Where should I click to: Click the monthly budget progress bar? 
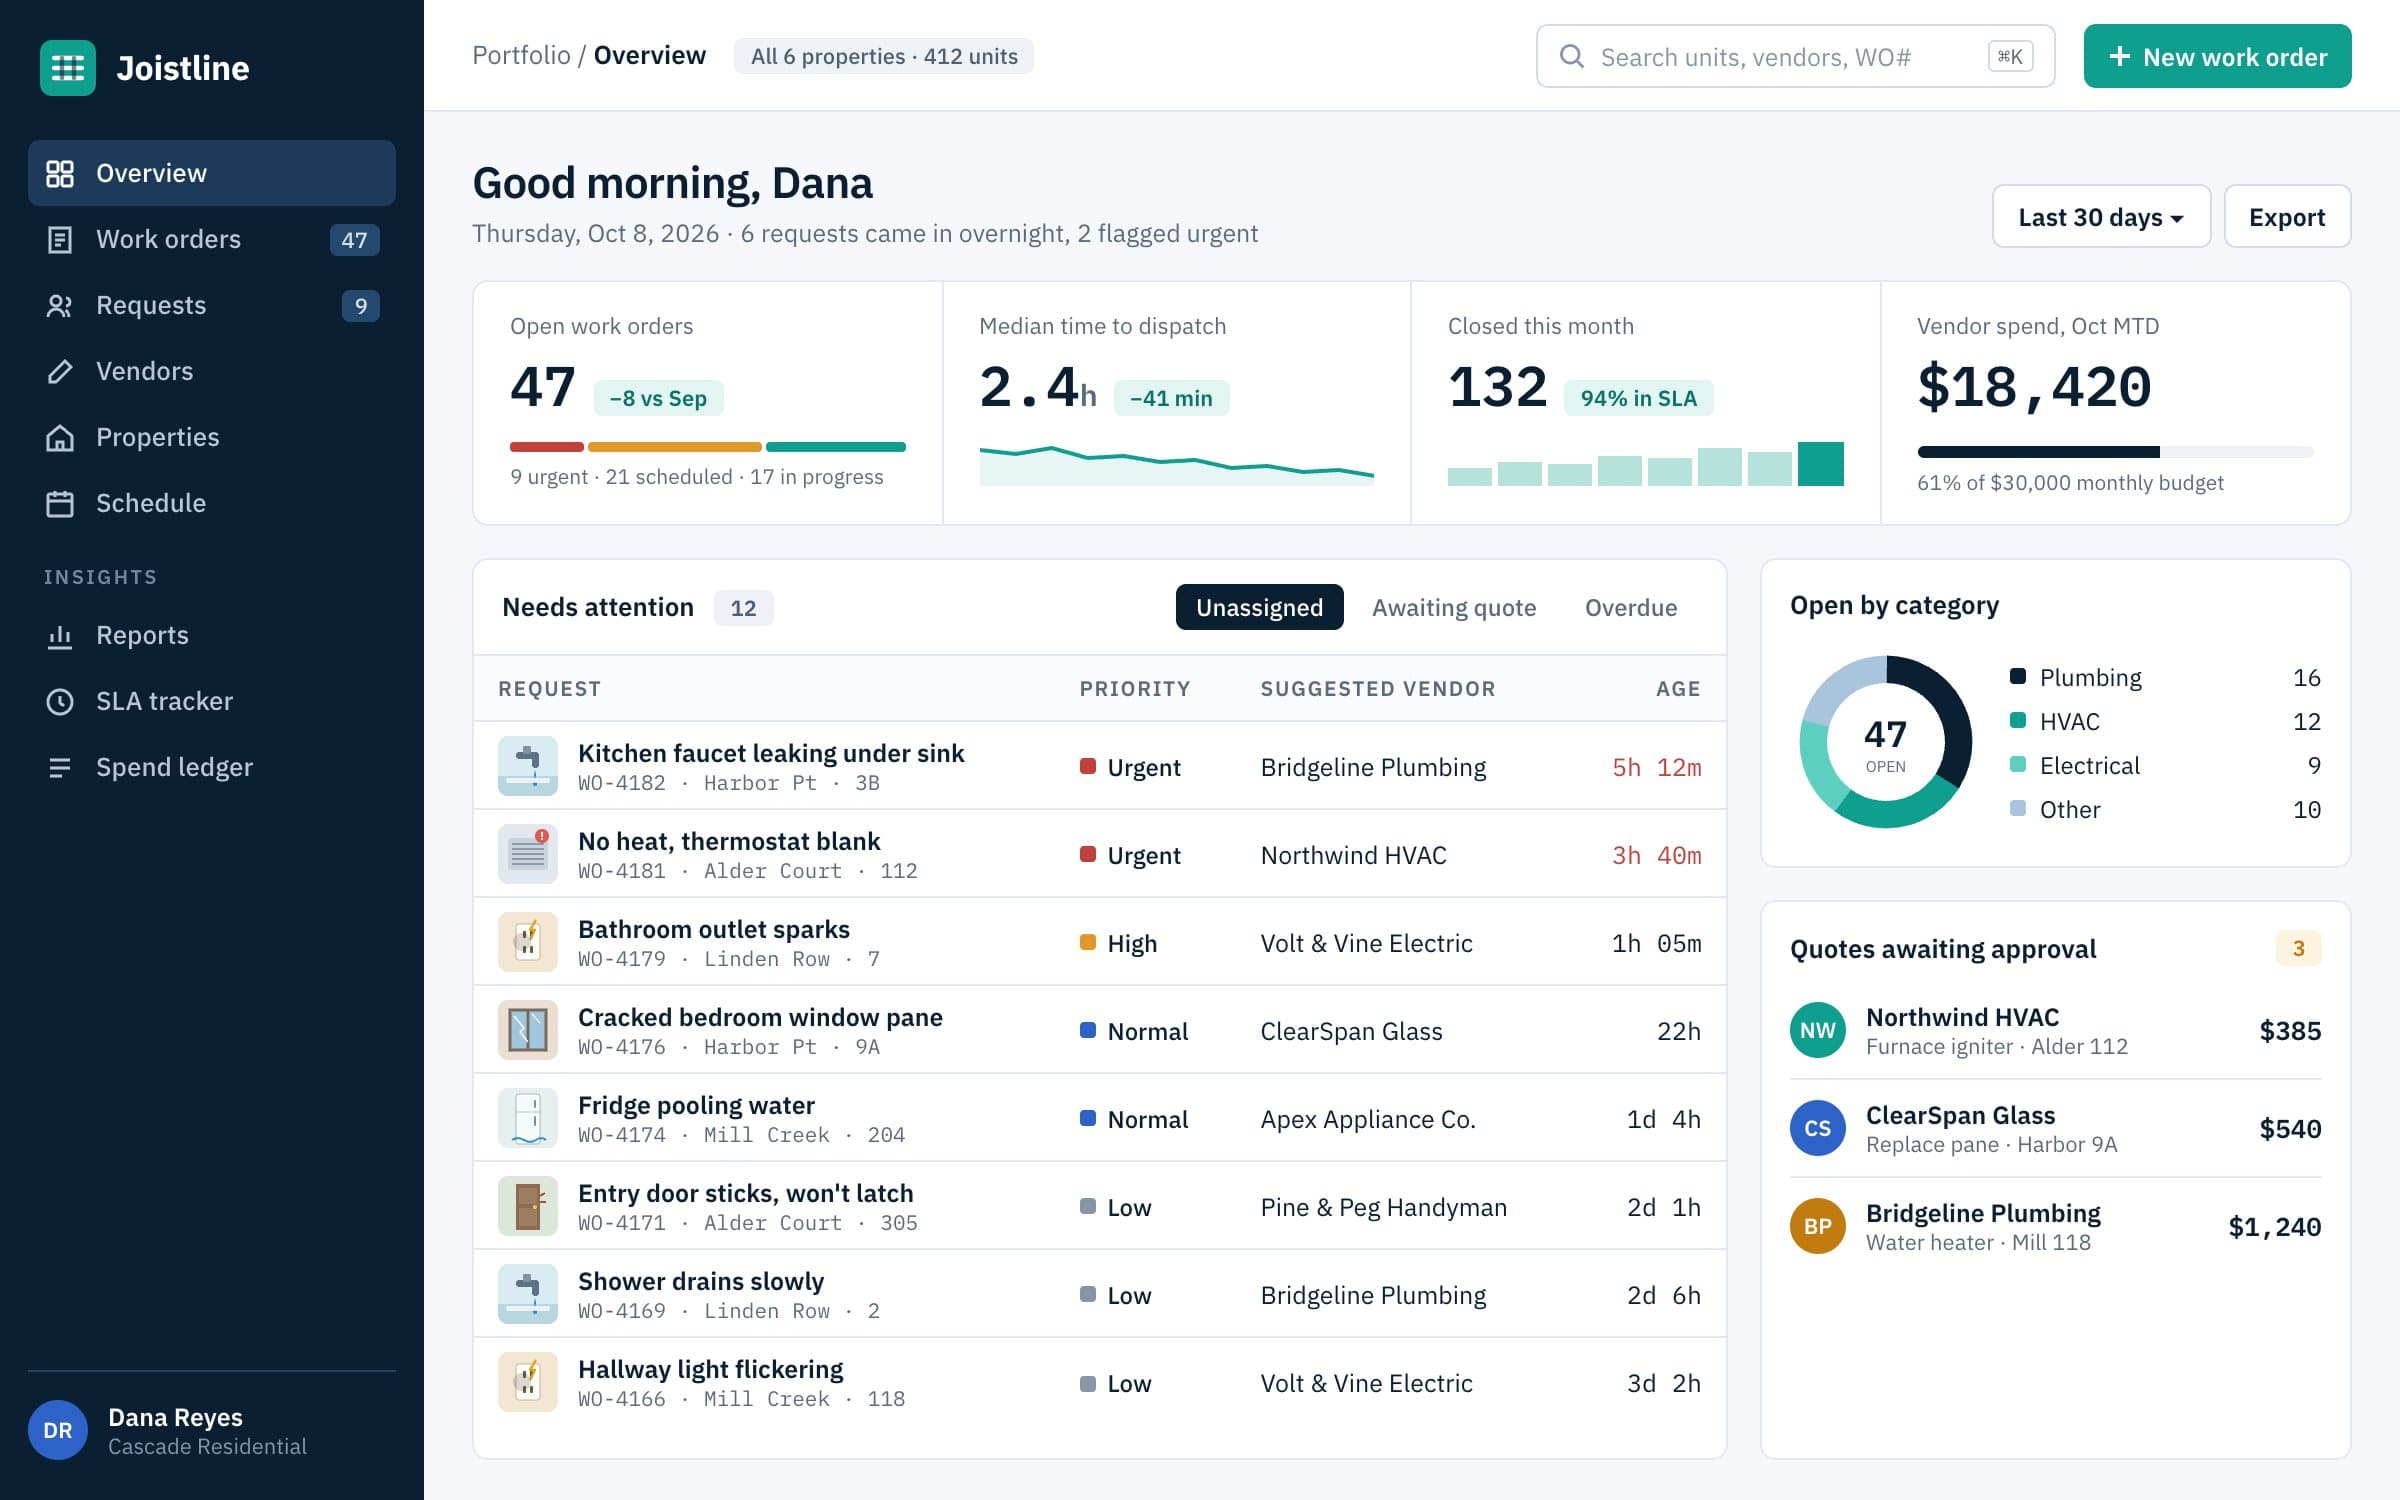pos(2115,452)
